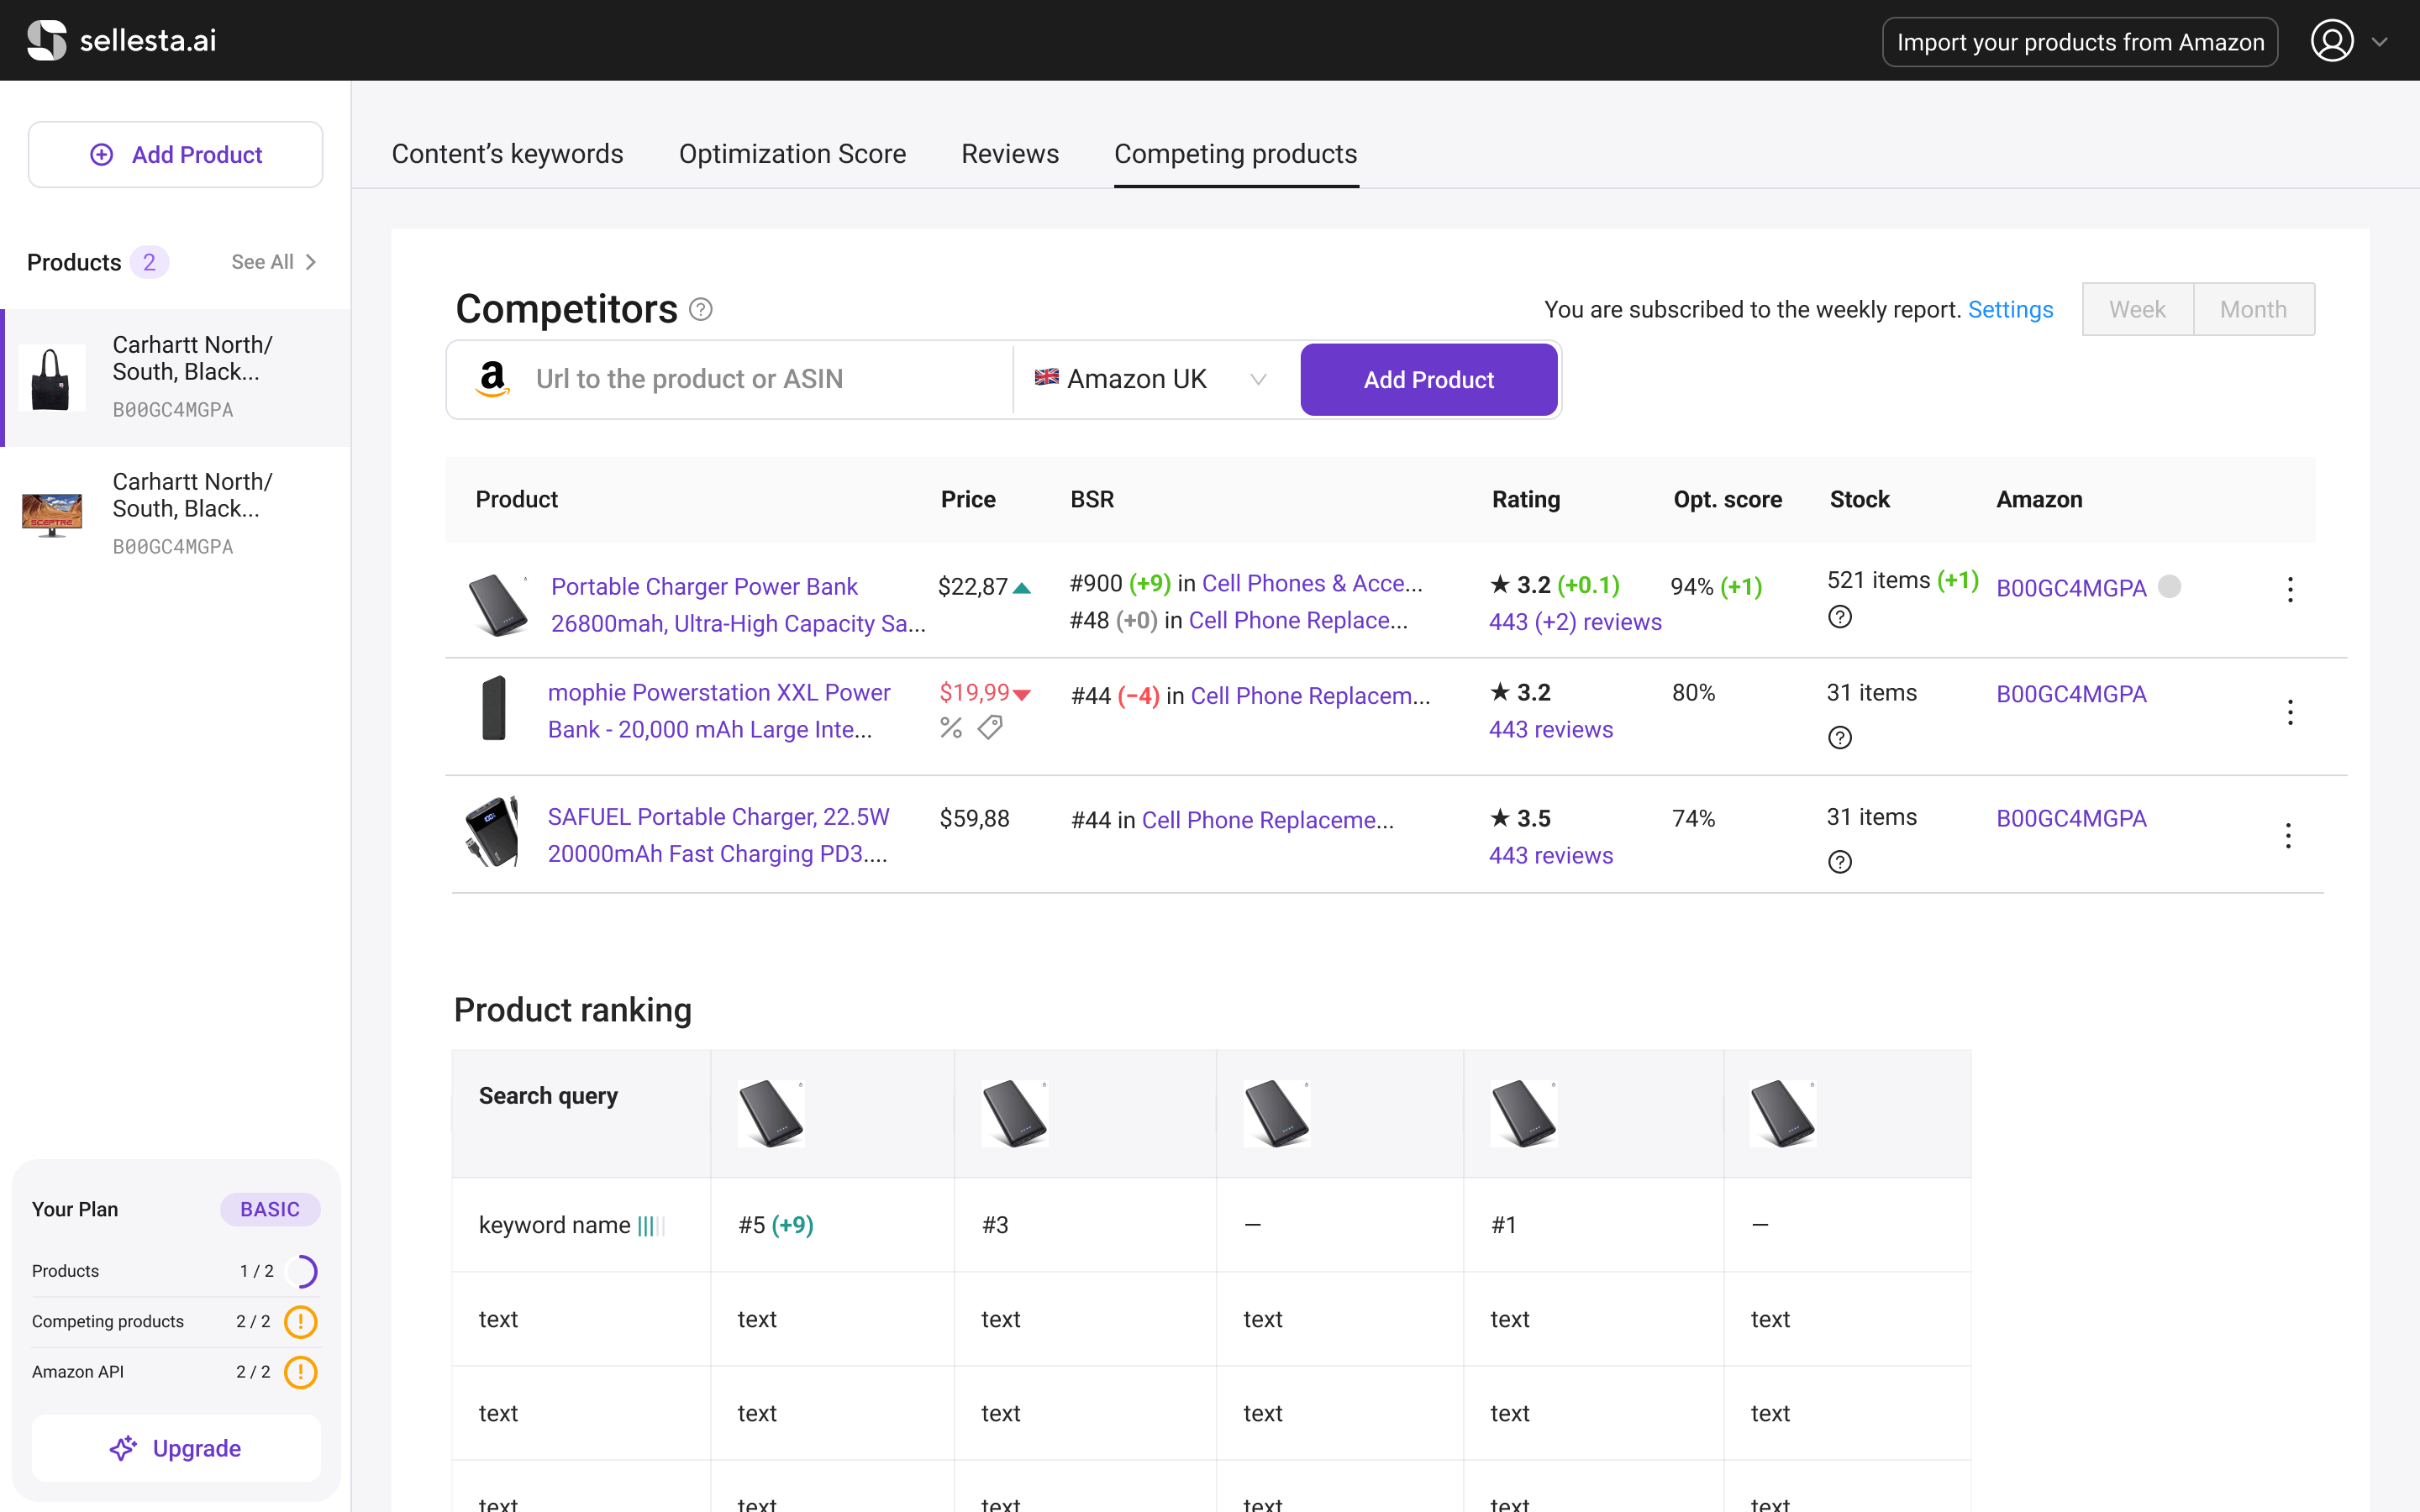Open Cell Phone Replaceme... link in SAFUEL row
This screenshot has width=2420, height=1512.
click(1267, 820)
